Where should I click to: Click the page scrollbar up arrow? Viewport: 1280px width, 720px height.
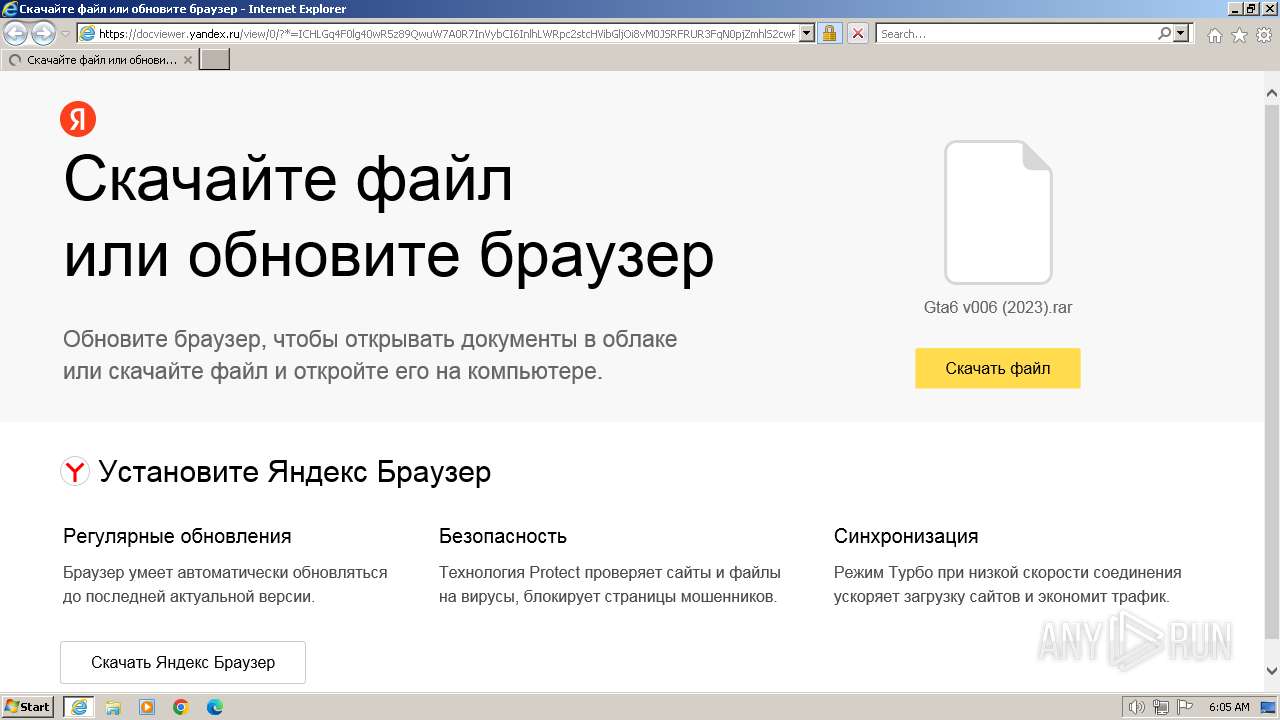point(1271,94)
